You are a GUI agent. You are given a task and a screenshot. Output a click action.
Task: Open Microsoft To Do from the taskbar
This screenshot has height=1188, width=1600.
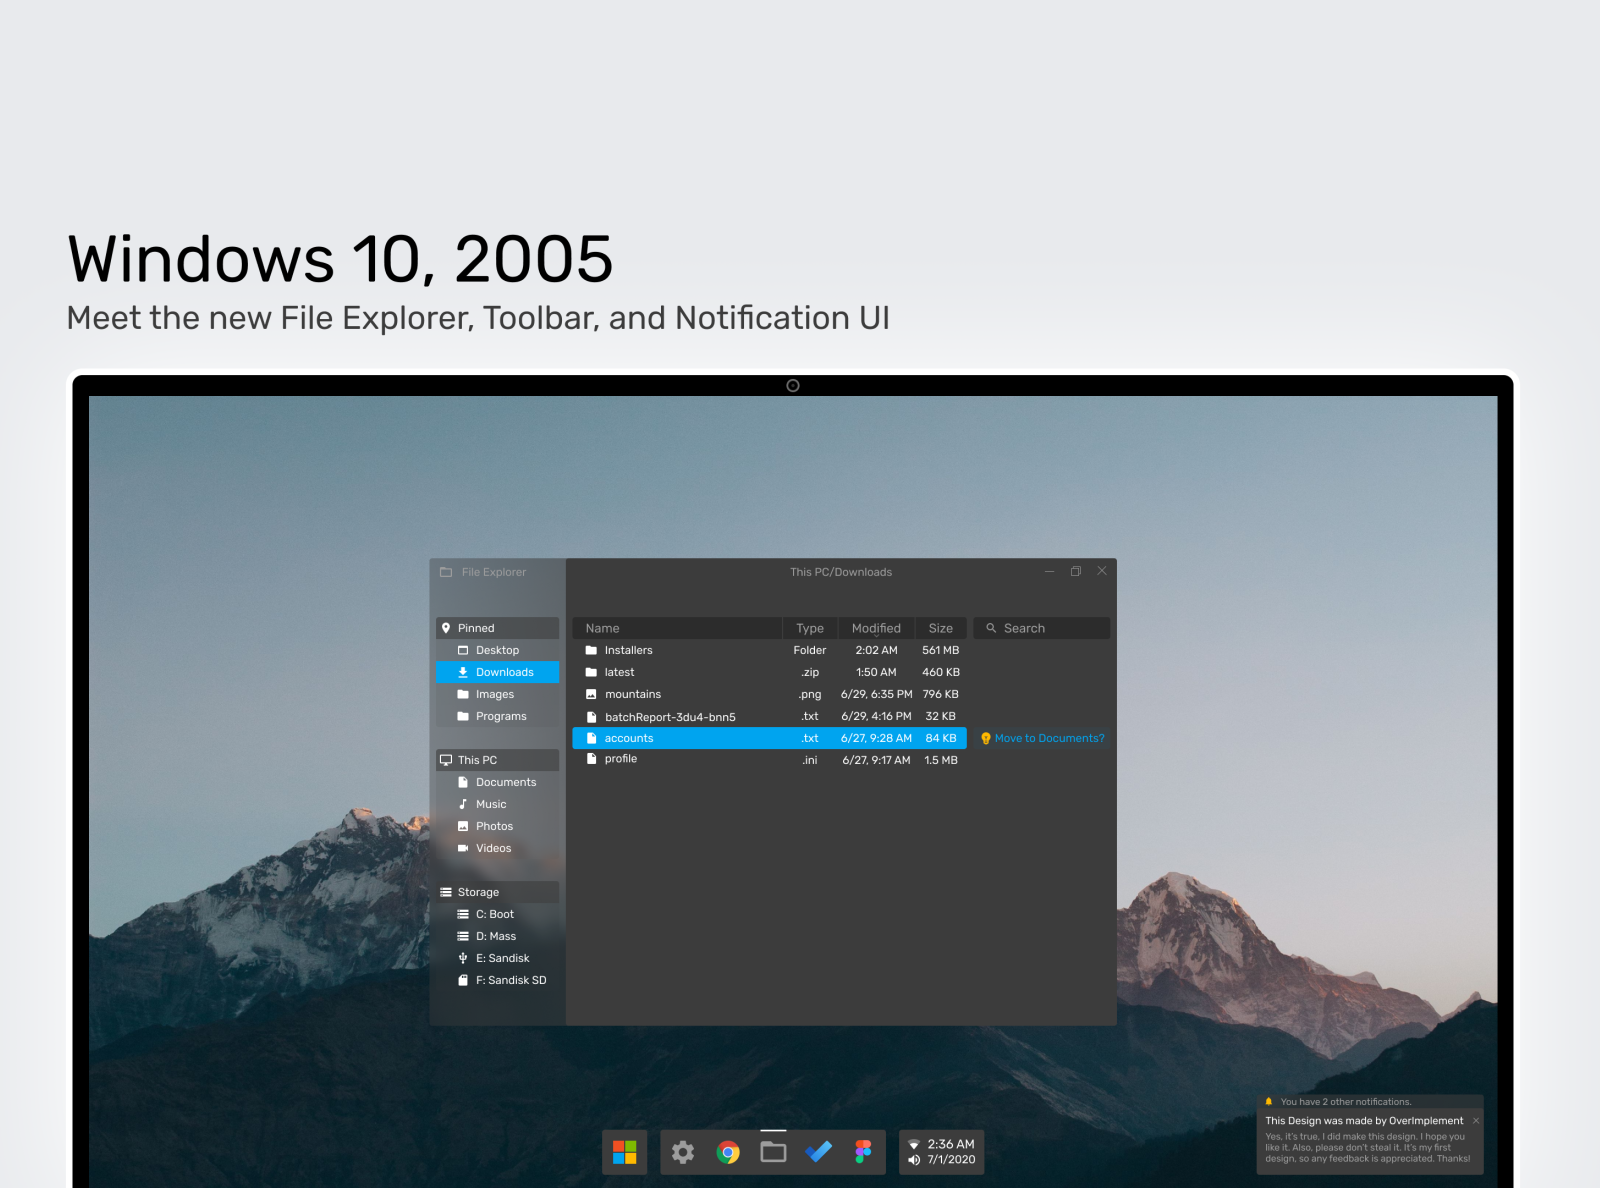click(818, 1152)
